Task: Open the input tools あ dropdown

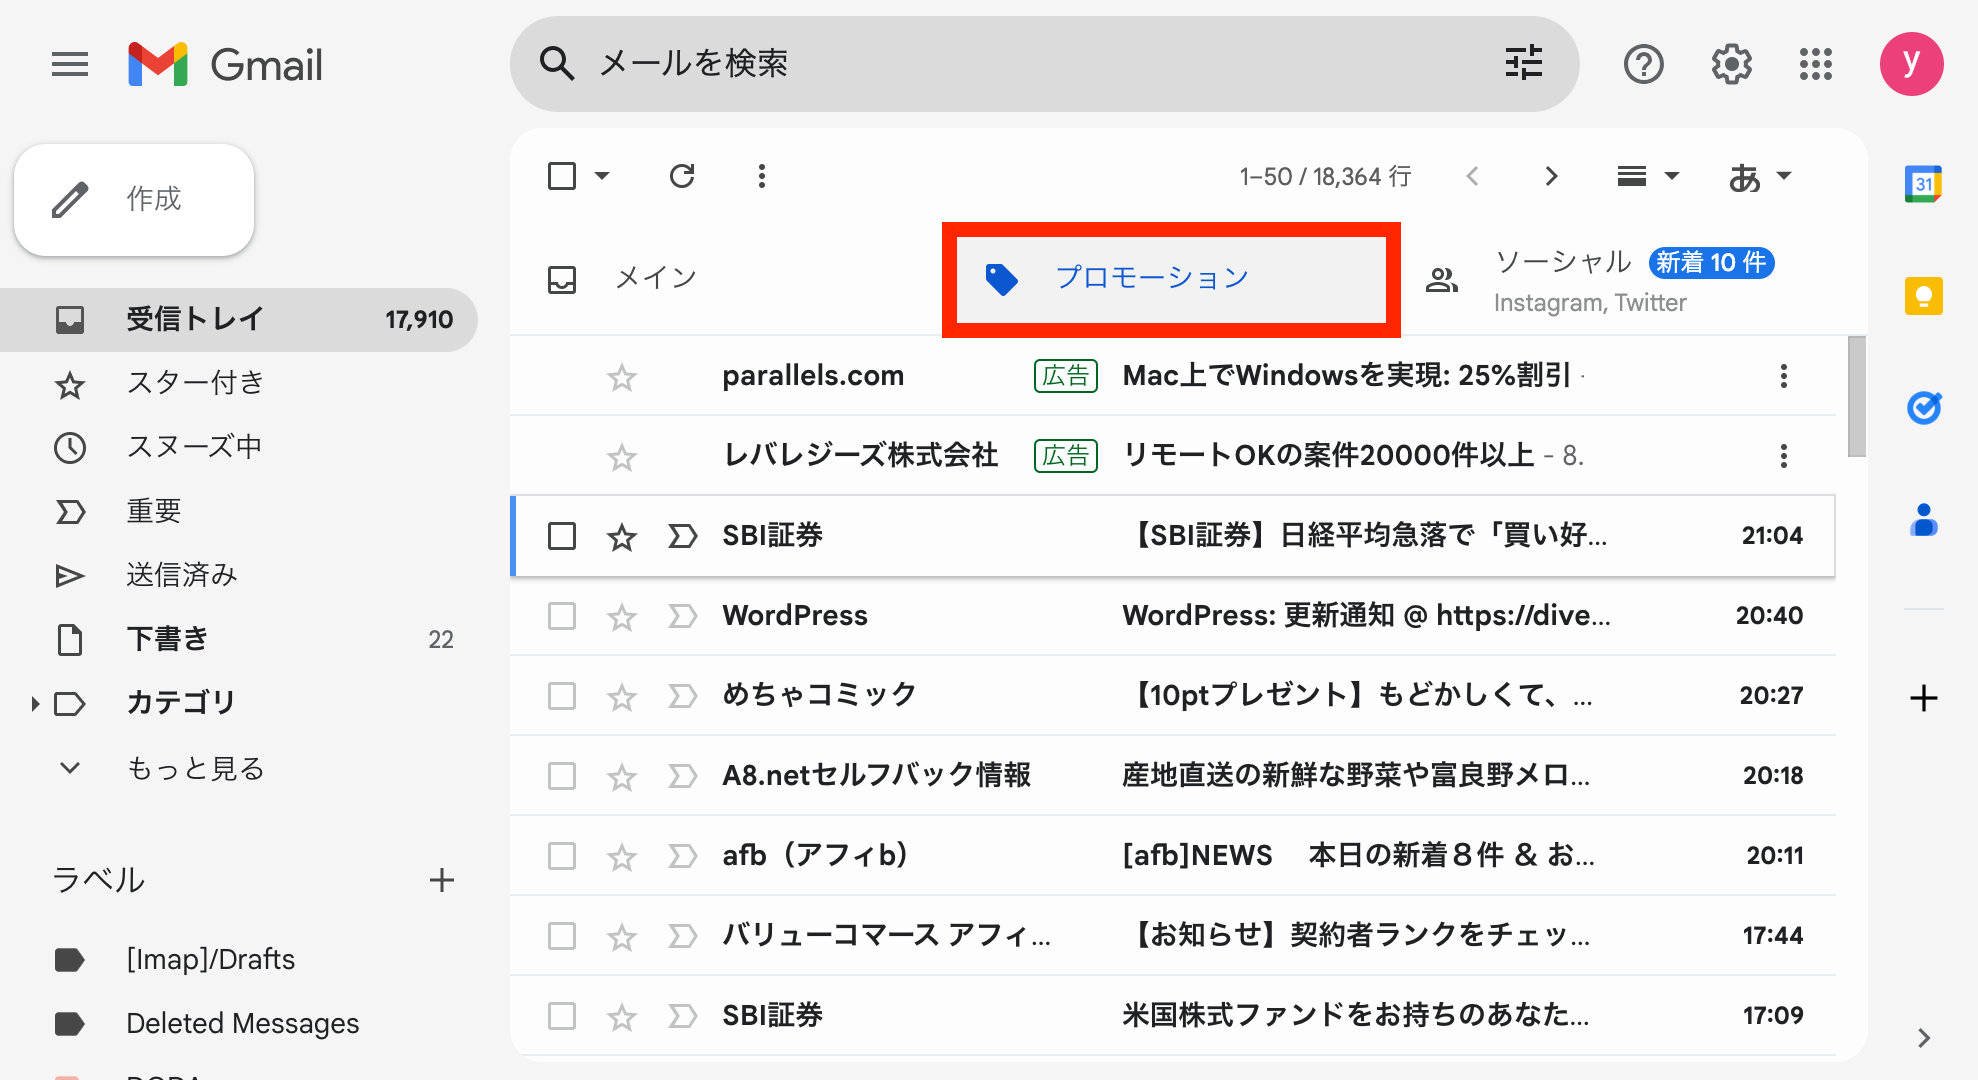Action: [1760, 177]
